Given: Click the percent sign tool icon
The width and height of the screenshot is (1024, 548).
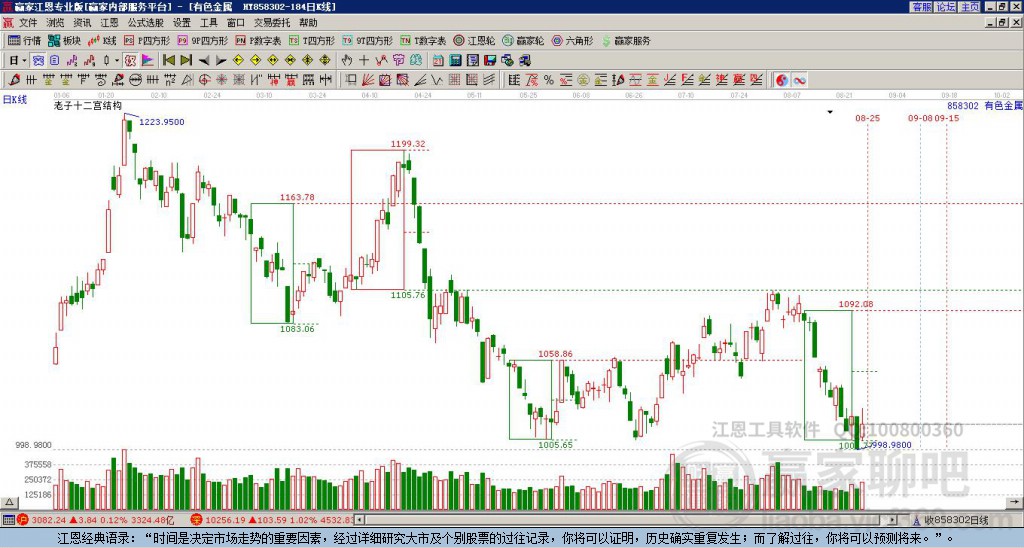Looking at the screenshot, I should pos(548,80).
